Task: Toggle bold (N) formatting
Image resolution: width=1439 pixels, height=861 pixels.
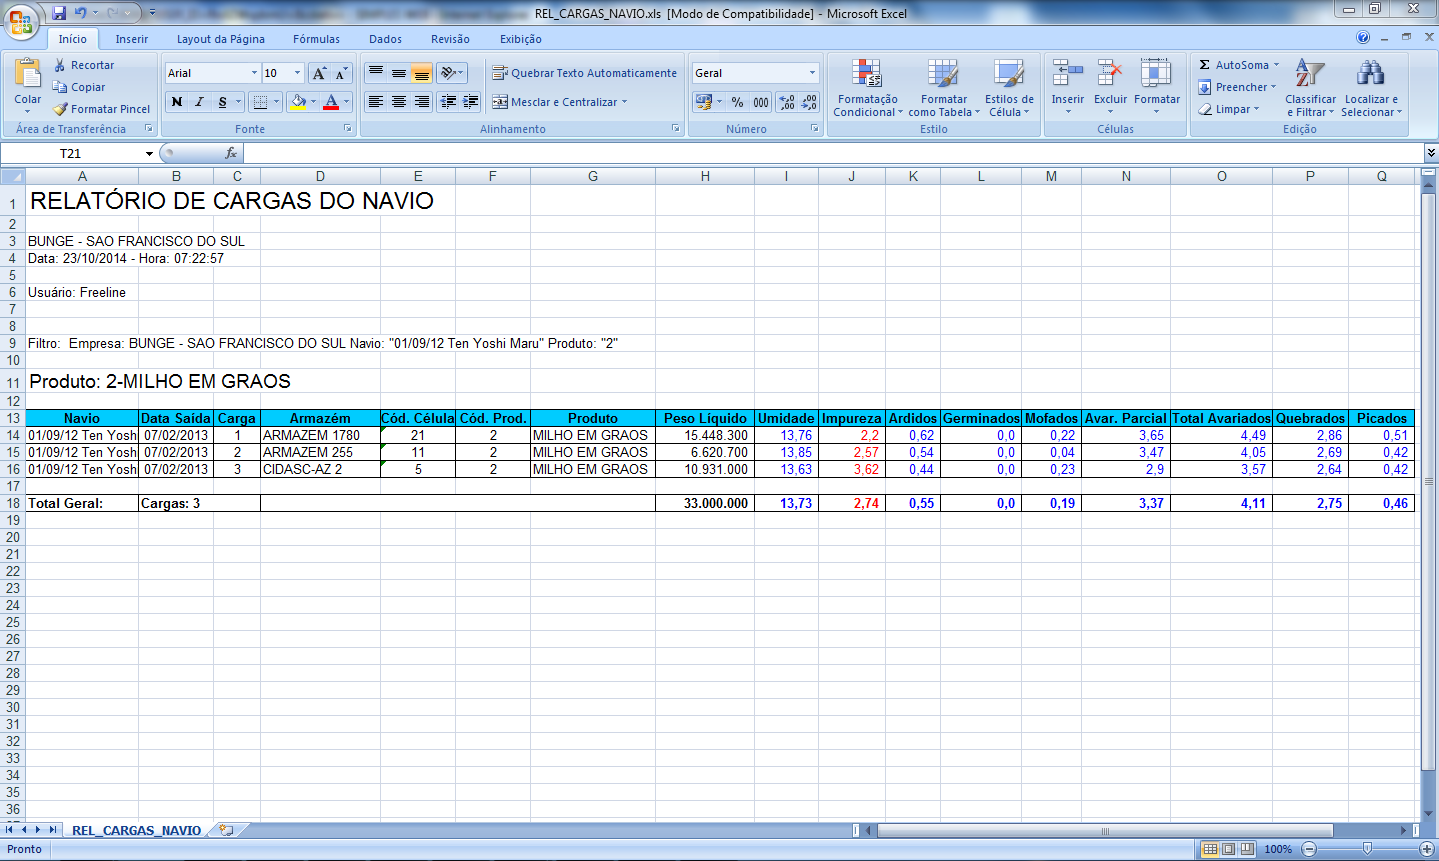Action: (x=177, y=102)
